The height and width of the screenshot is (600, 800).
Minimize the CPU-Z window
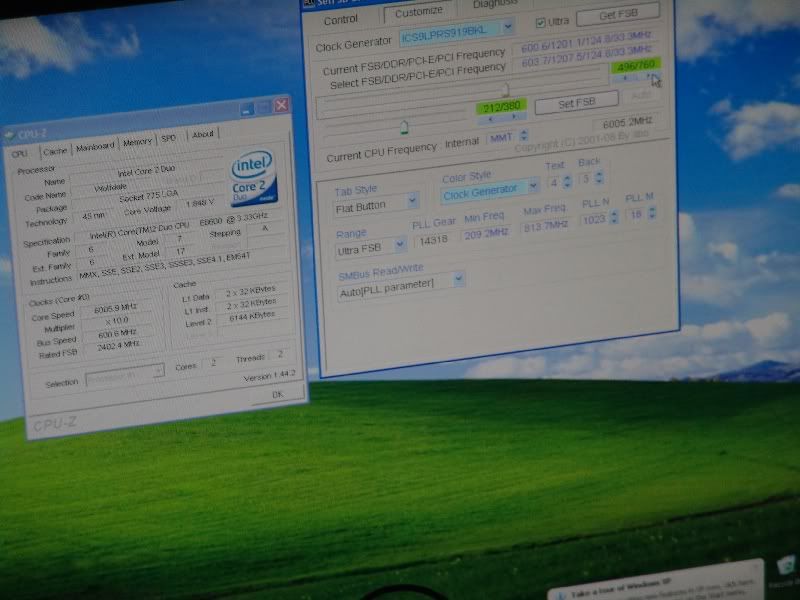click(x=246, y=108)
